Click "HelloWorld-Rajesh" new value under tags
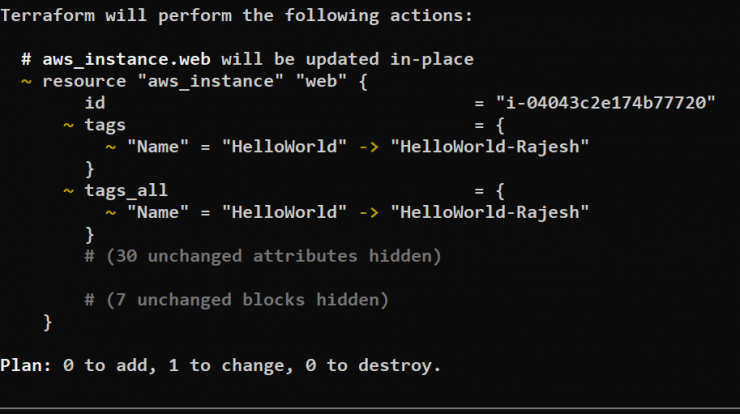This screenshot has width=740, height=414. 490,147
